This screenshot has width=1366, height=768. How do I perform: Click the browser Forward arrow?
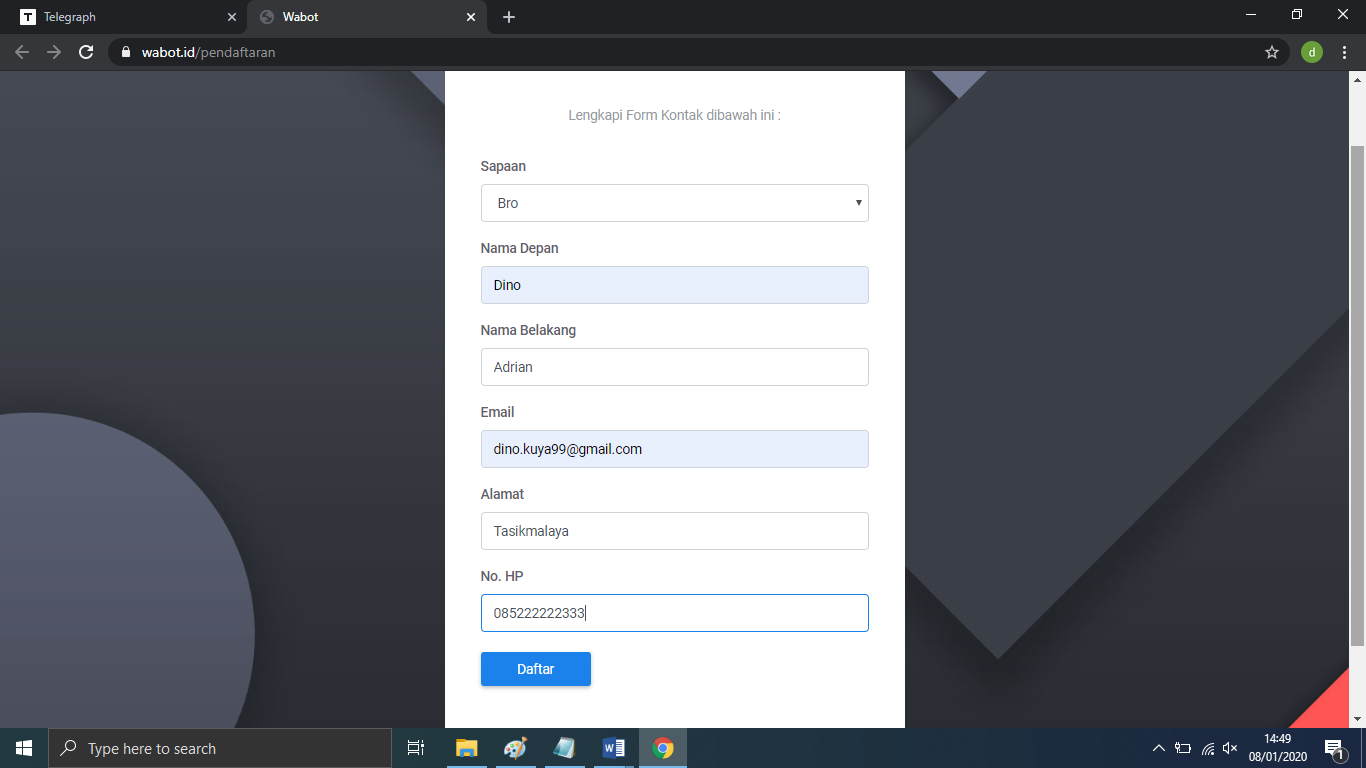tap(54, 52)
